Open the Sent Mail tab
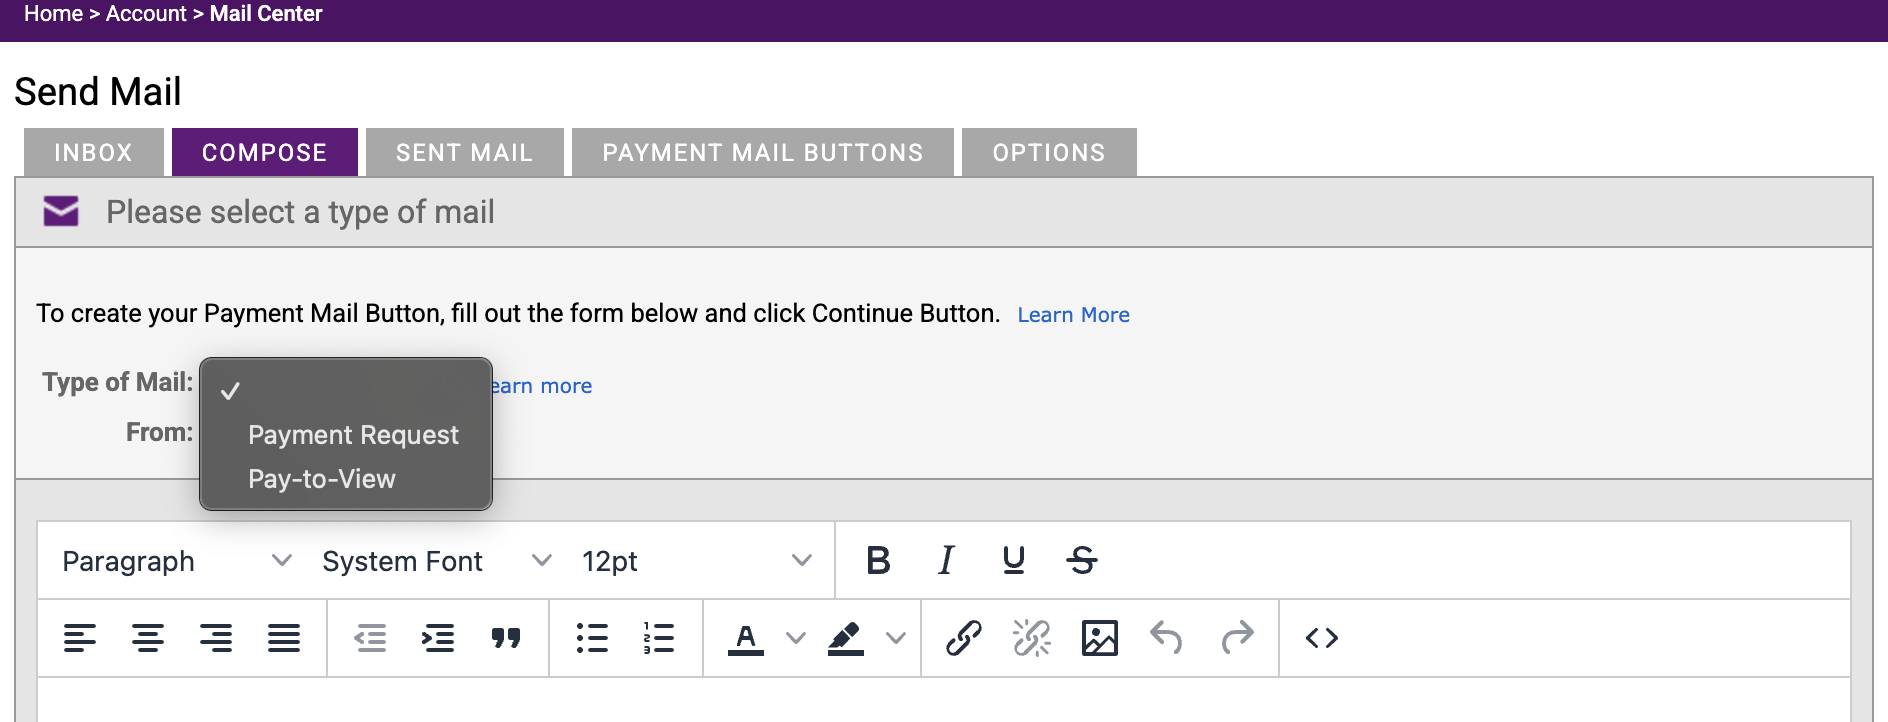 (x=464, y=152)
